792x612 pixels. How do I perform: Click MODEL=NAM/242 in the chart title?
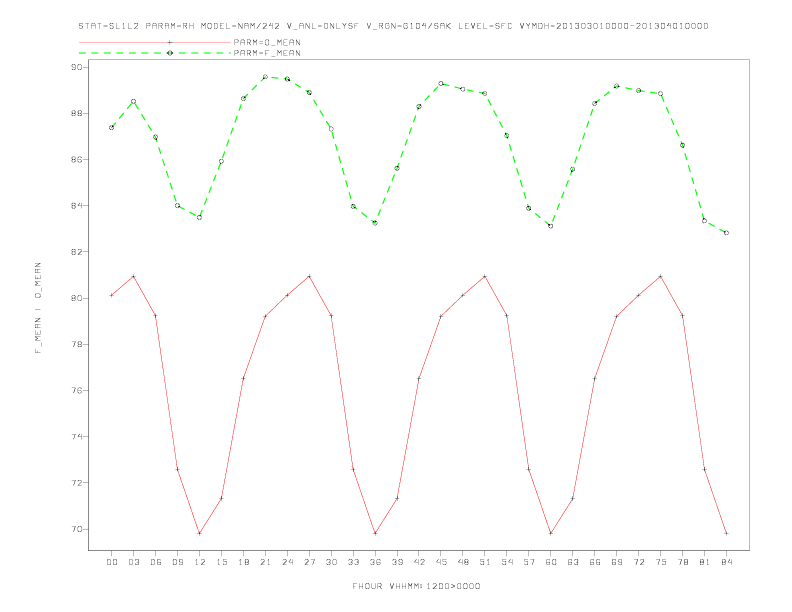click(x=240, y=26)
